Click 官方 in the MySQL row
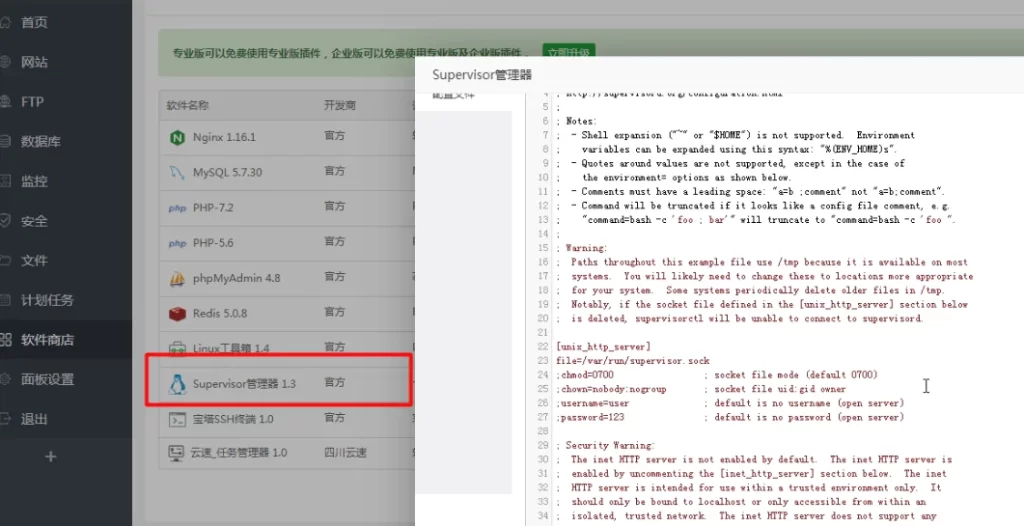The width and height of the screenshot is (1024, 526). [334, 171]
